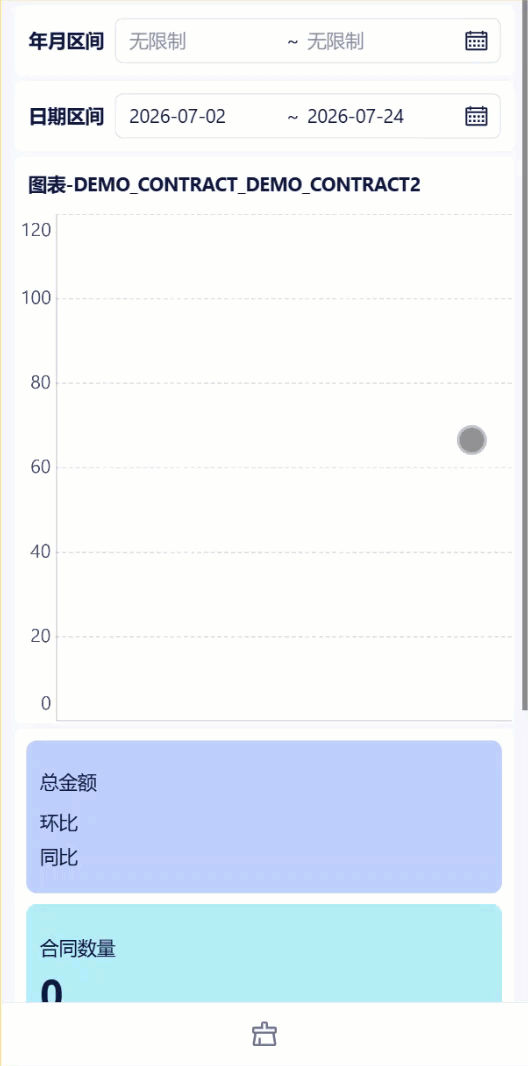Click the 日期区间 field label
Viewport: 528px width, 1066px height.
(66, 116)
